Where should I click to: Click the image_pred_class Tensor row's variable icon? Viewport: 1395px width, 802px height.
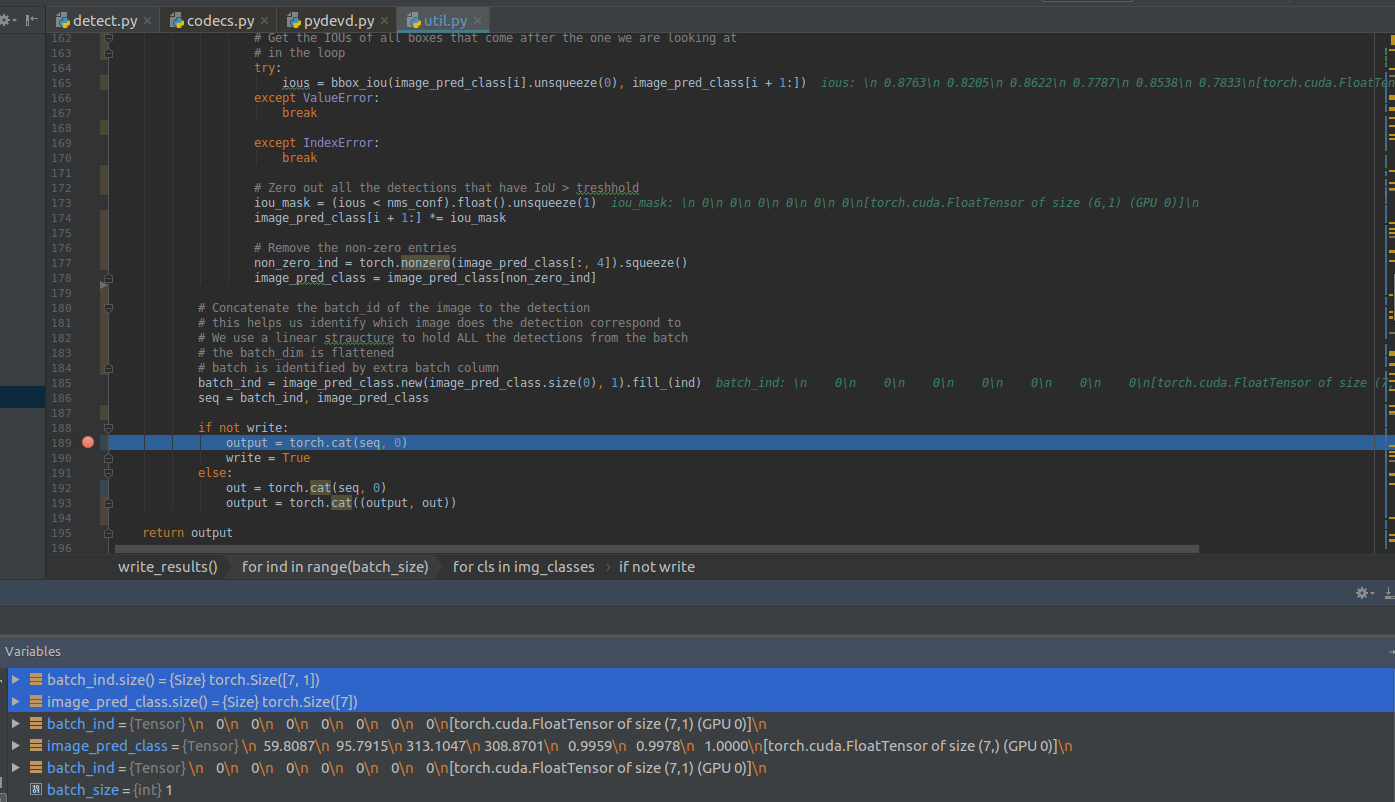coord(36,746)
